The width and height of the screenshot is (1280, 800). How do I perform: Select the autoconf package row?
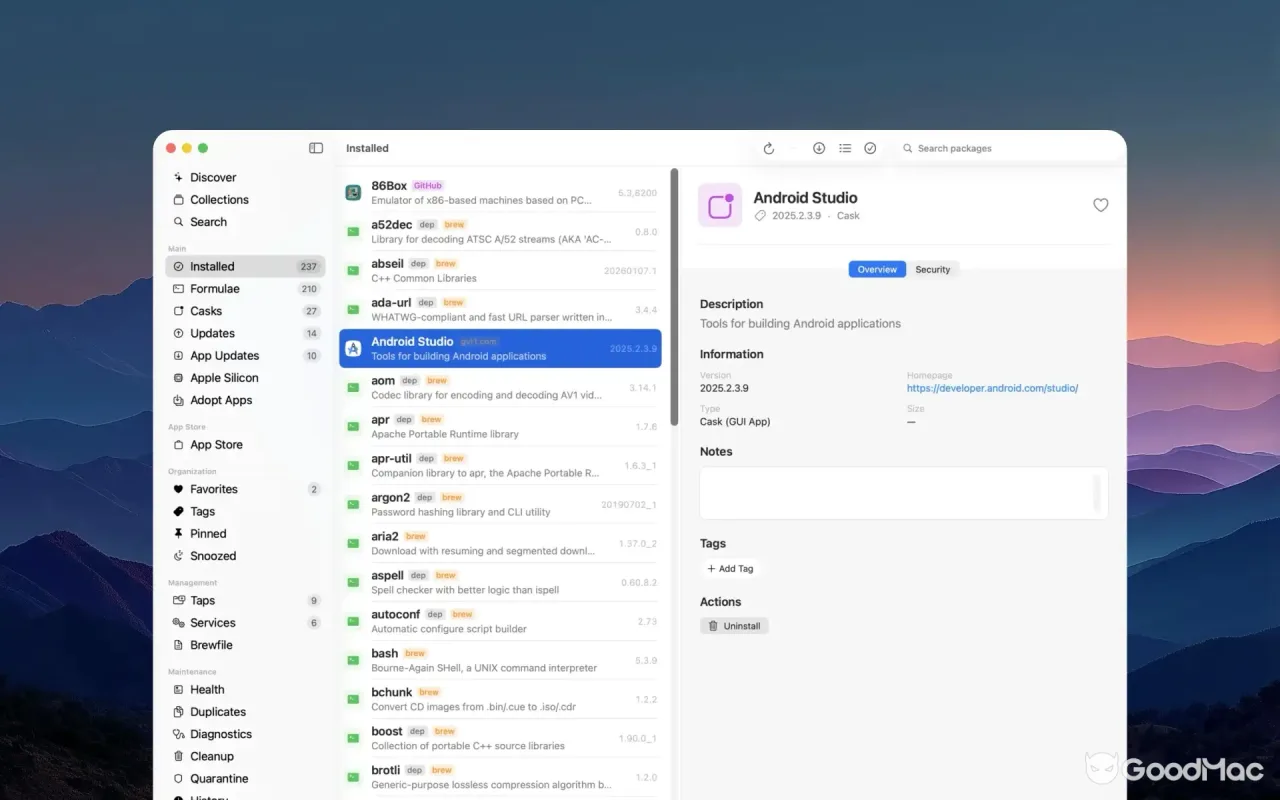click(500, 622)
